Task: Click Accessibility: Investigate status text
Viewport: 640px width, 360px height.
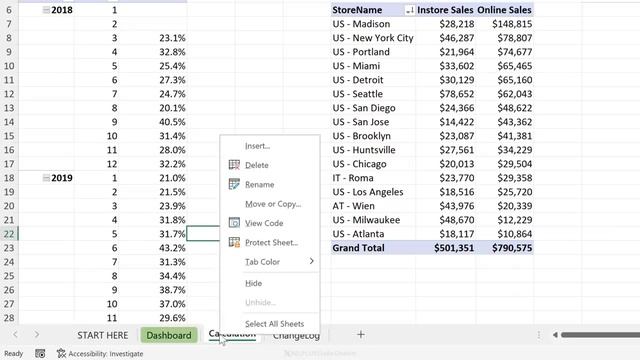Action: (106, 353)
